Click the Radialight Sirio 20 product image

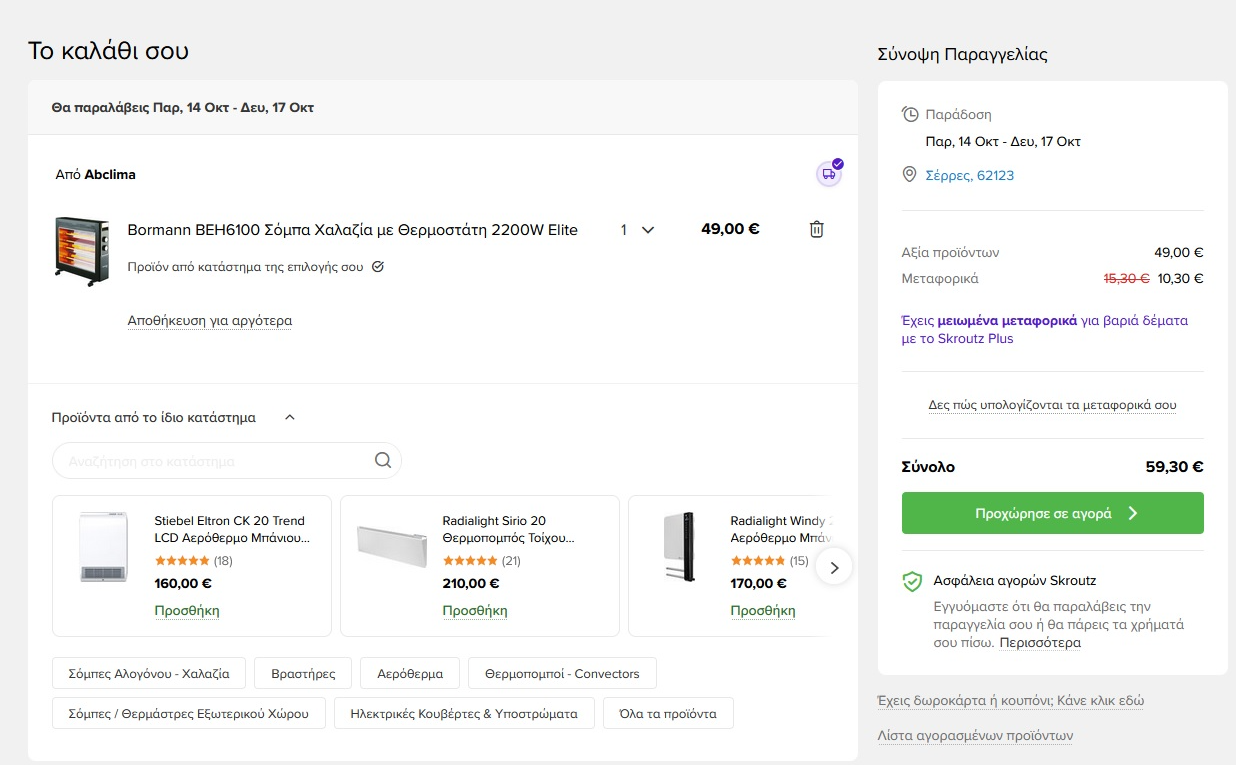pyautogui.click(x=392, y=547)
